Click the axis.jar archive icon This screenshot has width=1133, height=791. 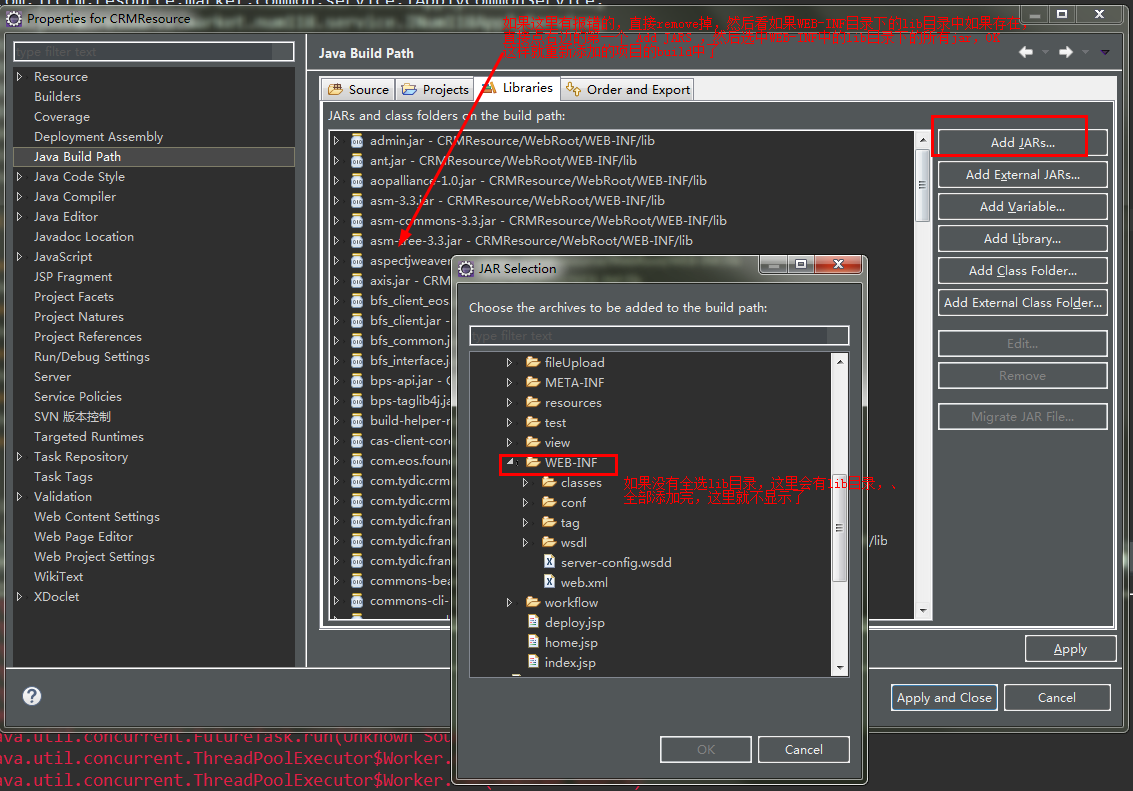tap(357, 281)
